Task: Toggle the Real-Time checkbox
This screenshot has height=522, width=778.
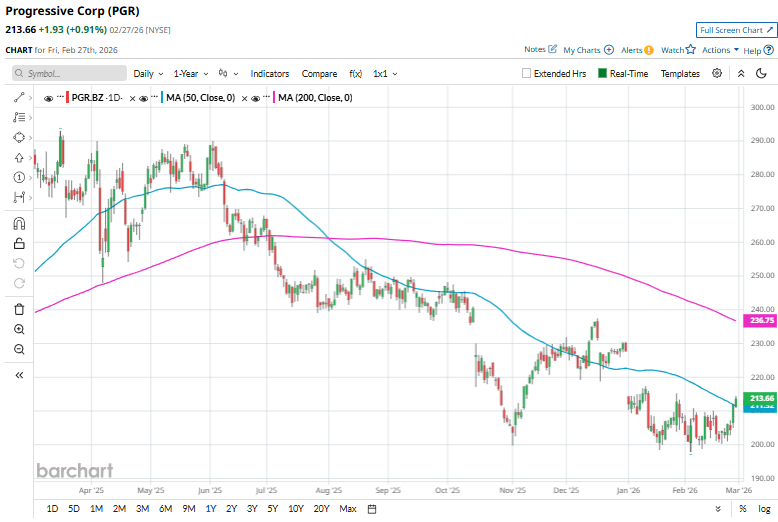Action: tap(602, 73)
